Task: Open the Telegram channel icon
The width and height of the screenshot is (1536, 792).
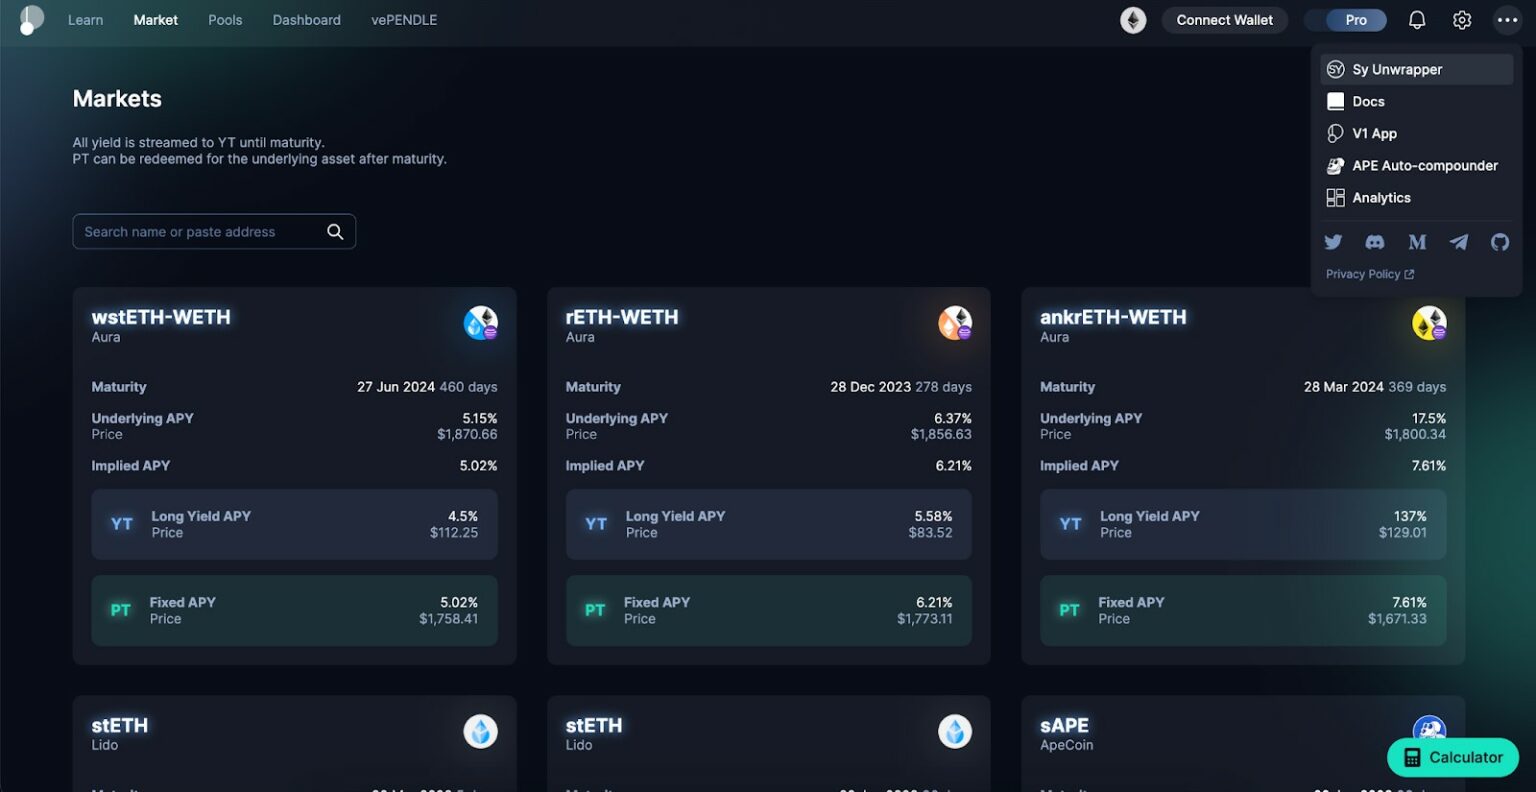Action: 1458,242
